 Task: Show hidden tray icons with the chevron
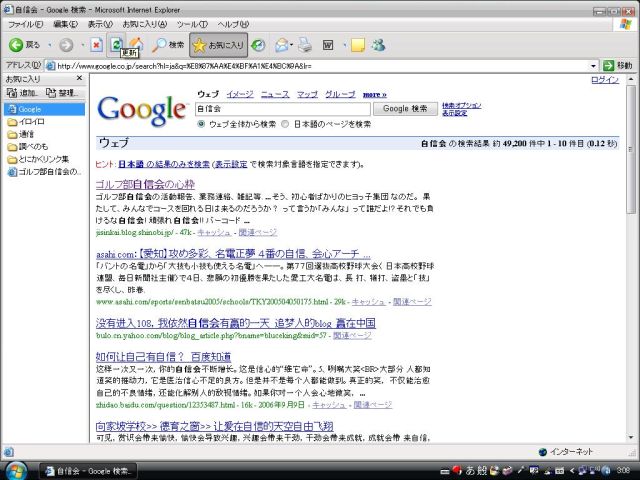point(571,471)
